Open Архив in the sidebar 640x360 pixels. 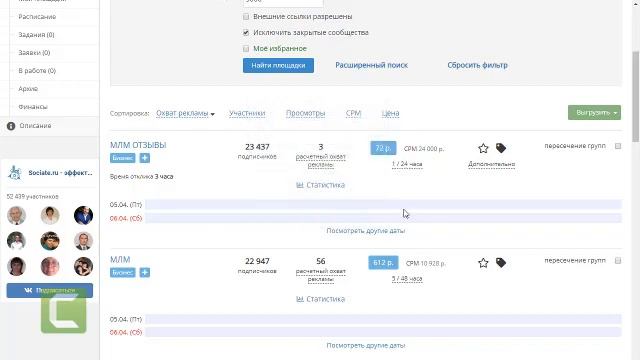click(x=28, y=89)
